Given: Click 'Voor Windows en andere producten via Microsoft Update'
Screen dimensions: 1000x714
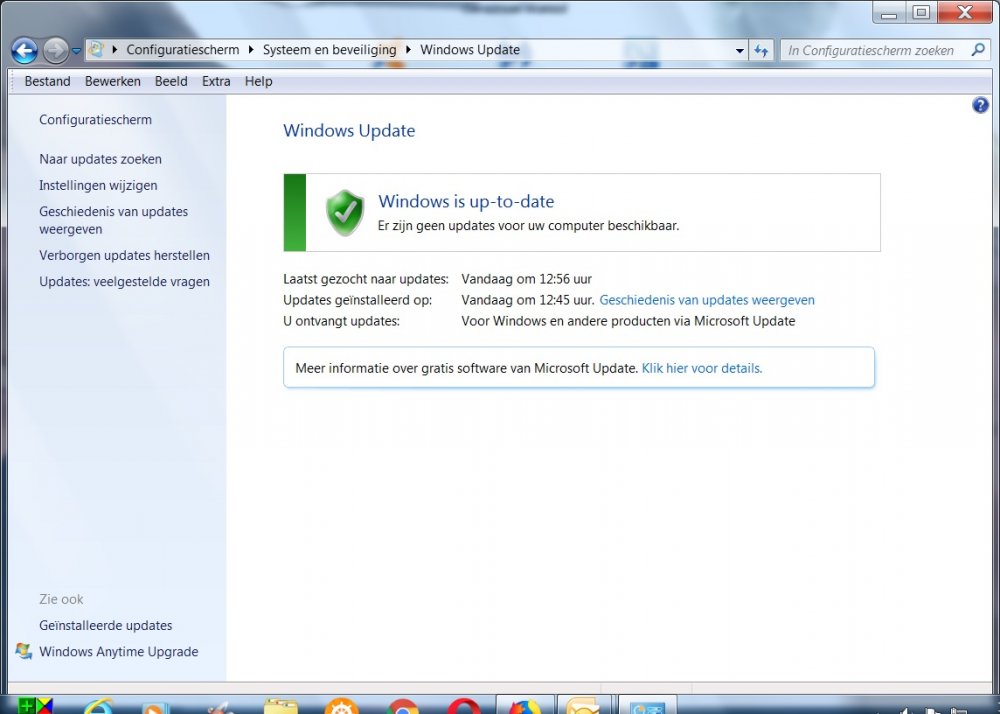Looking at the screenshot, I should click(628, 321).
